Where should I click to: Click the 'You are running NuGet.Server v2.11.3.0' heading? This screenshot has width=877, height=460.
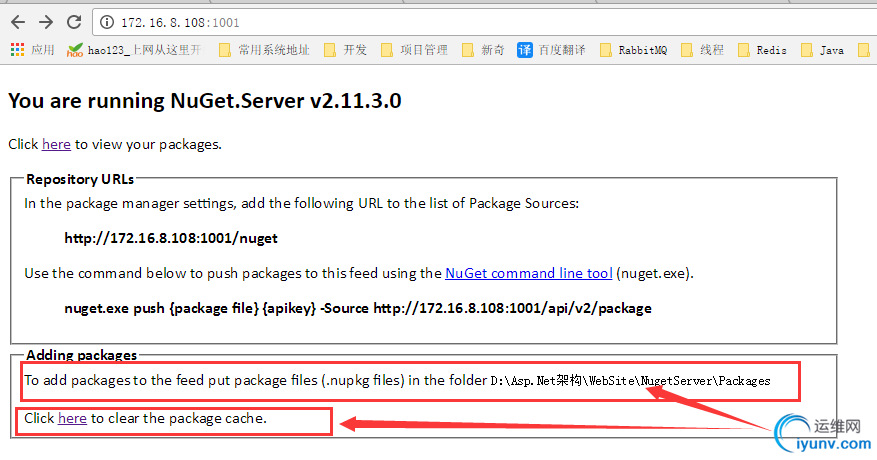[205, 101]
